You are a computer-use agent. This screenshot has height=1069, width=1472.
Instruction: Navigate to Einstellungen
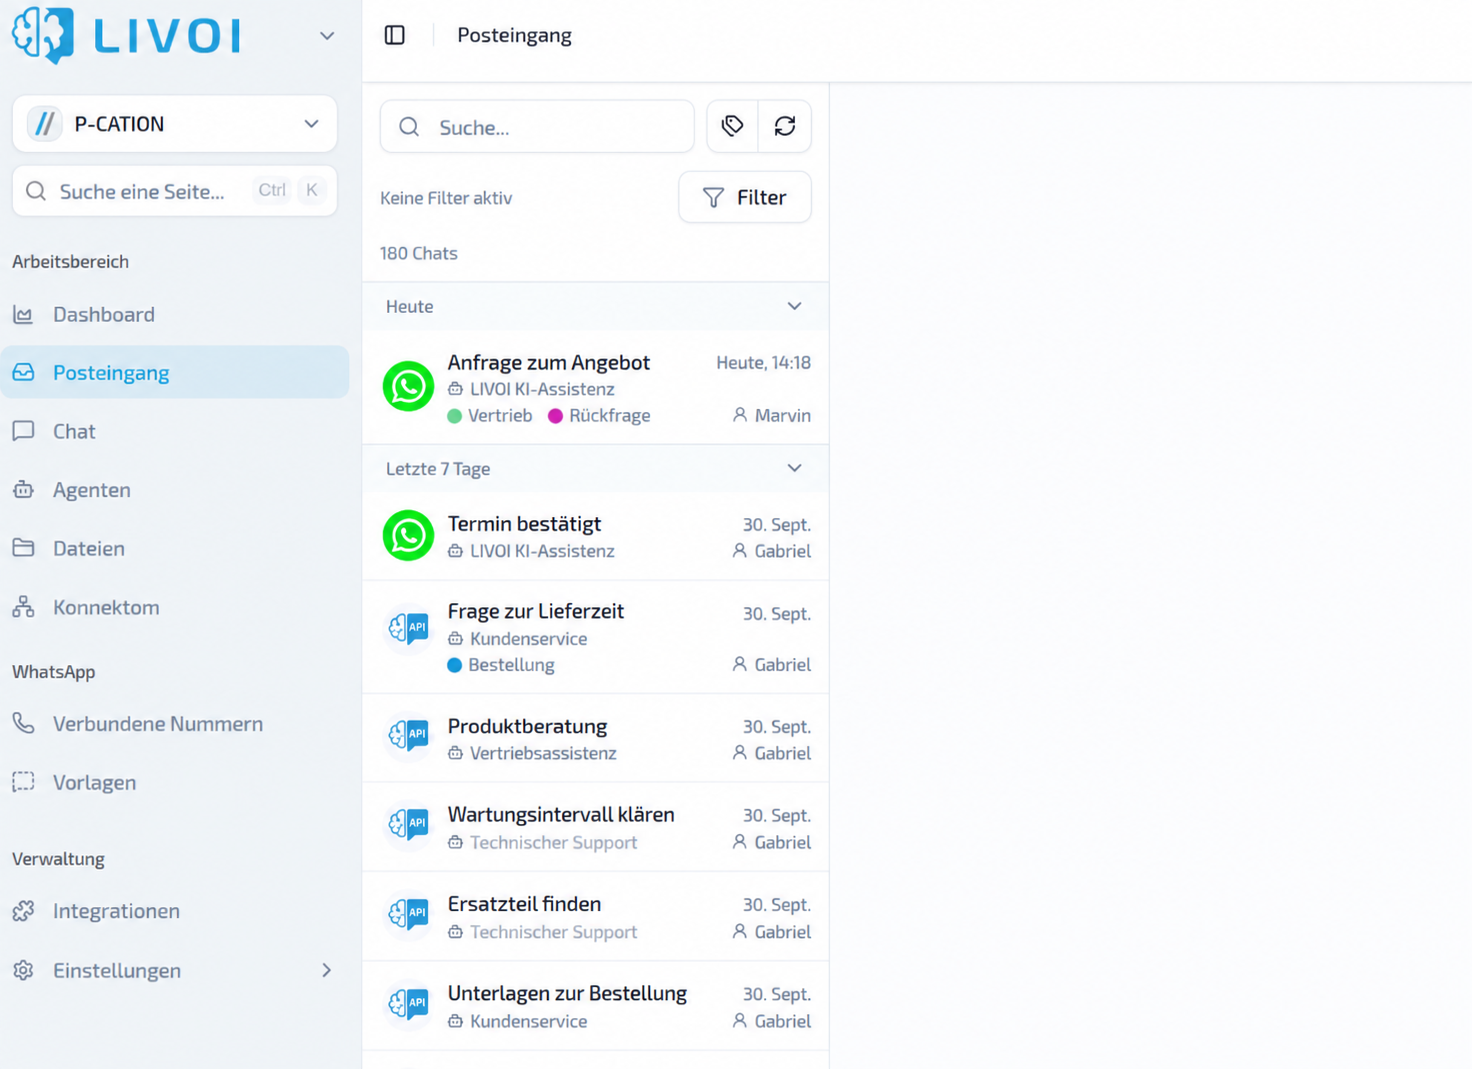[175, 970]
